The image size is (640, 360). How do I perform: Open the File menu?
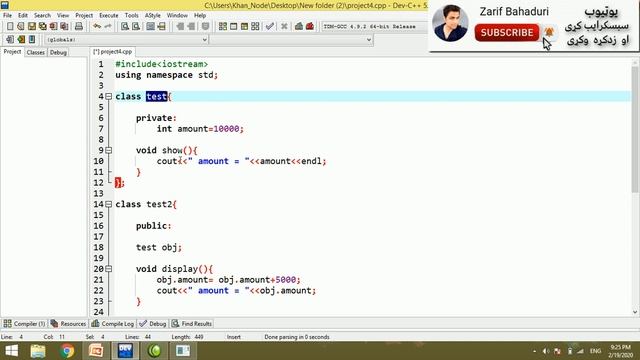[7, 15]
